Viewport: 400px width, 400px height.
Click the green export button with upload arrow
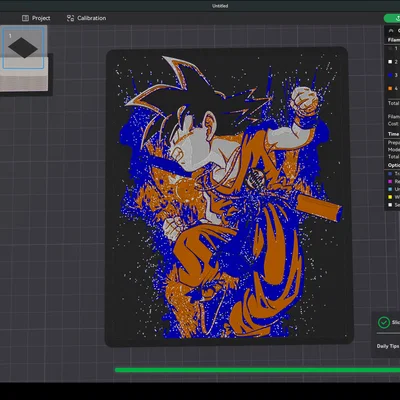pos(393,18)
